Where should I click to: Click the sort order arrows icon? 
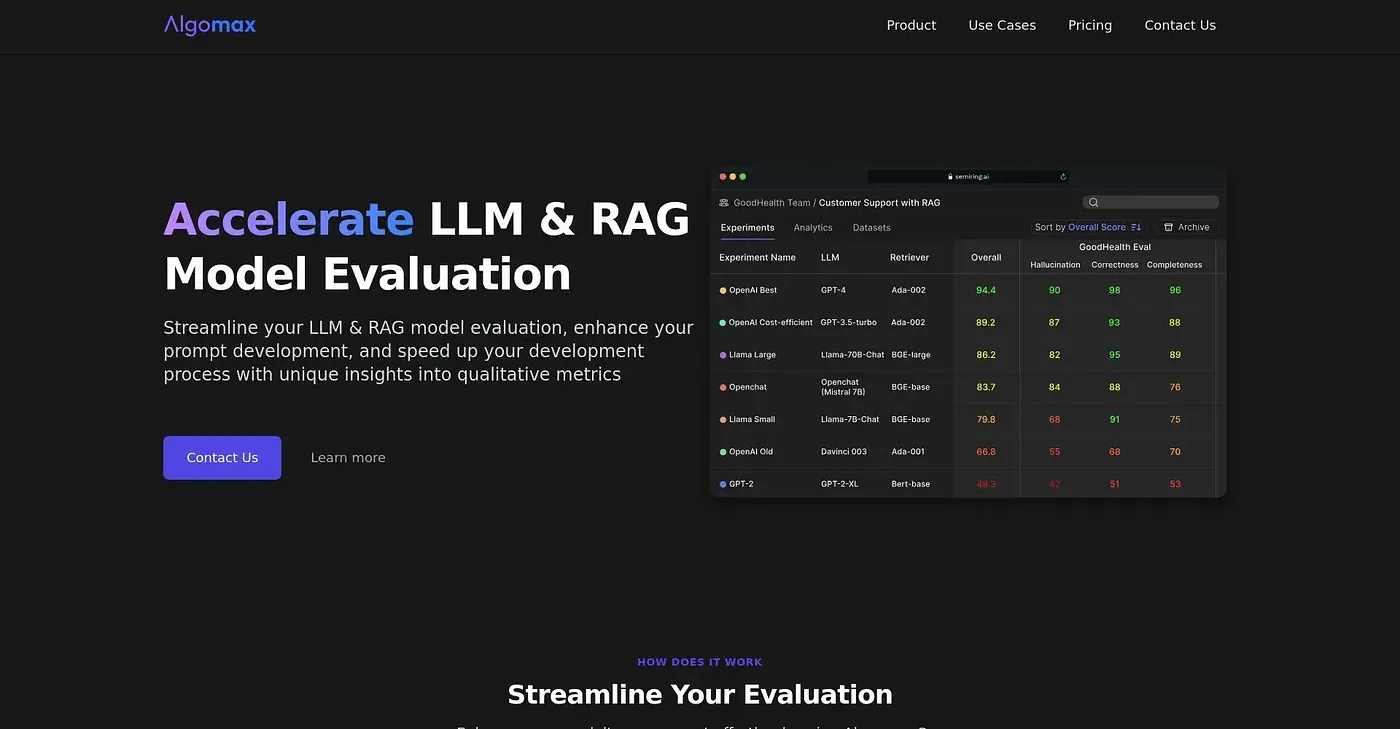1136,227
